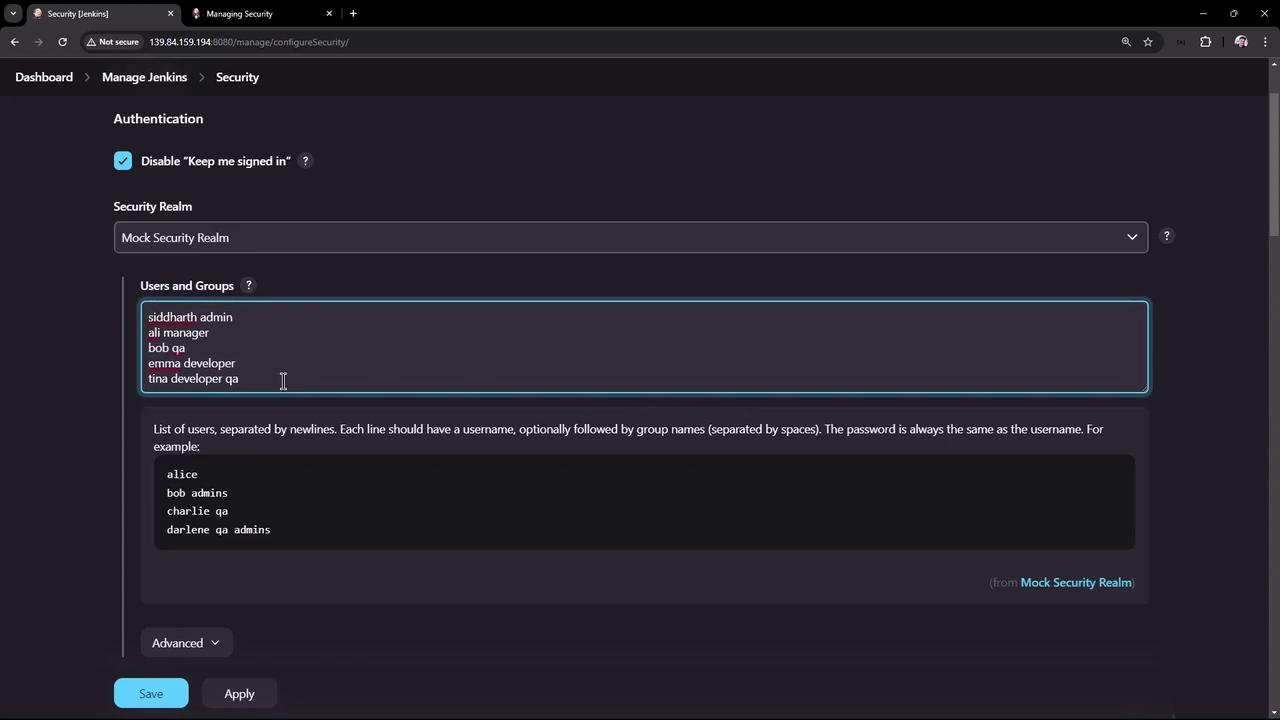The image size is (1280, 720).
Task: Open help for Users and Groups
Action: [x=249, y=285]
